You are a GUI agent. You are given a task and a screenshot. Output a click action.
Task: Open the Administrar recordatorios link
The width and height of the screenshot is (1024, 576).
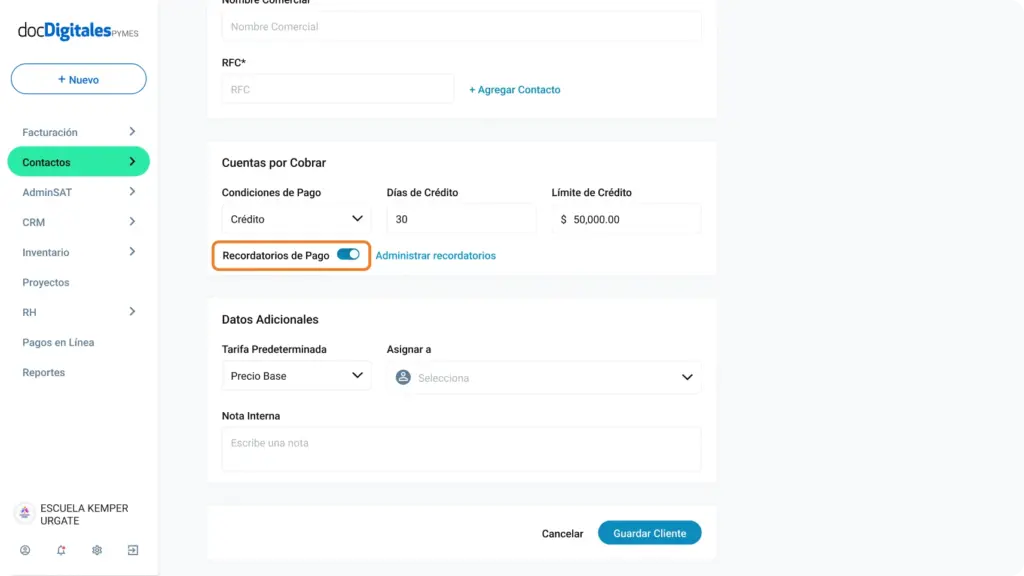tap(436, 255)
